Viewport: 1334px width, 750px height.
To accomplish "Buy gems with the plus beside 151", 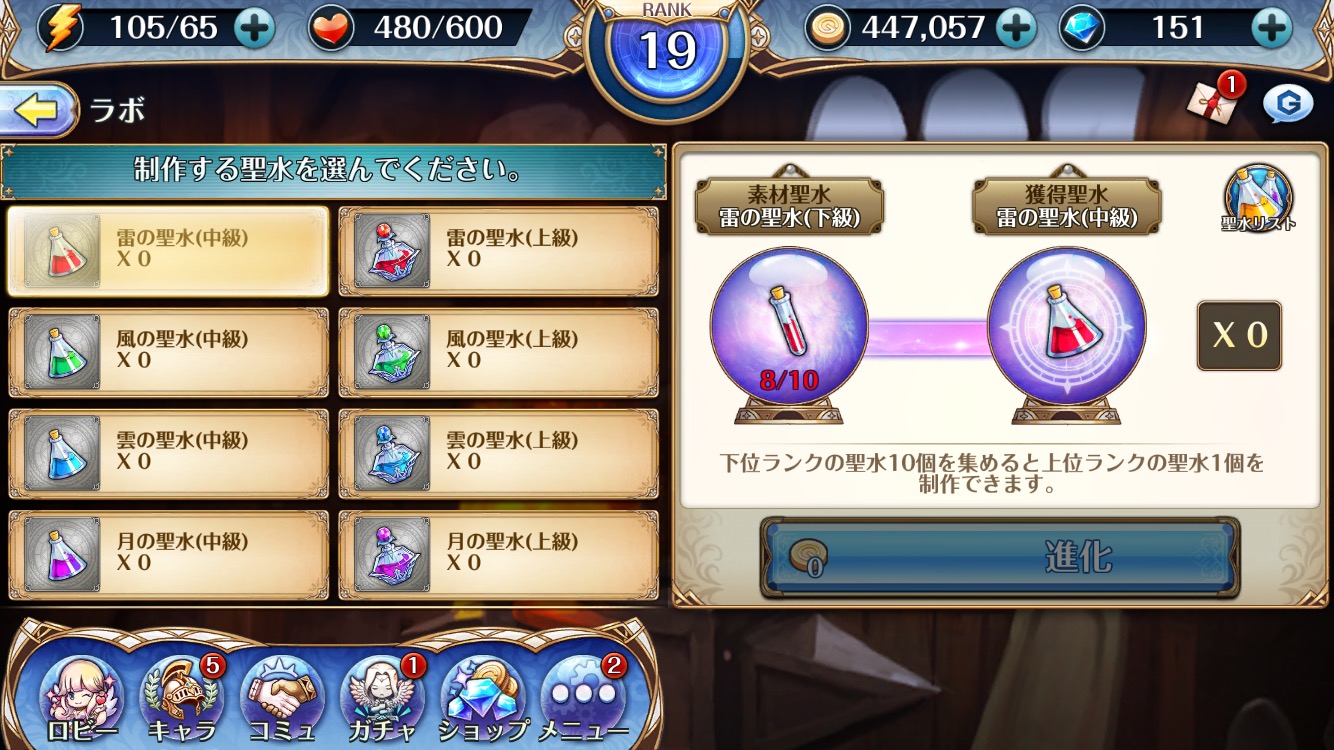I will coord(1272,28).
